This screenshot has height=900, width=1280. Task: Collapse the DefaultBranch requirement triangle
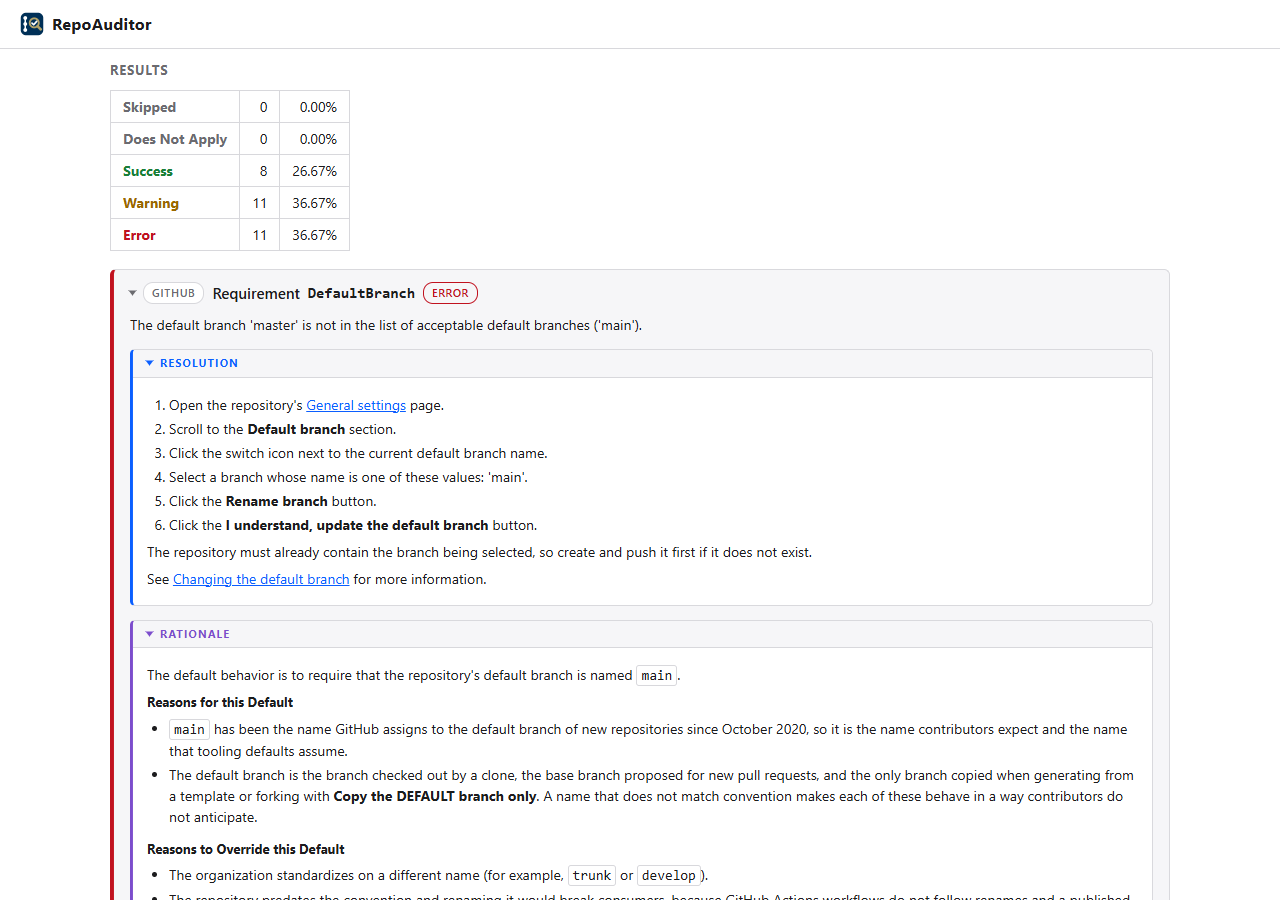[x=132, y=293]
